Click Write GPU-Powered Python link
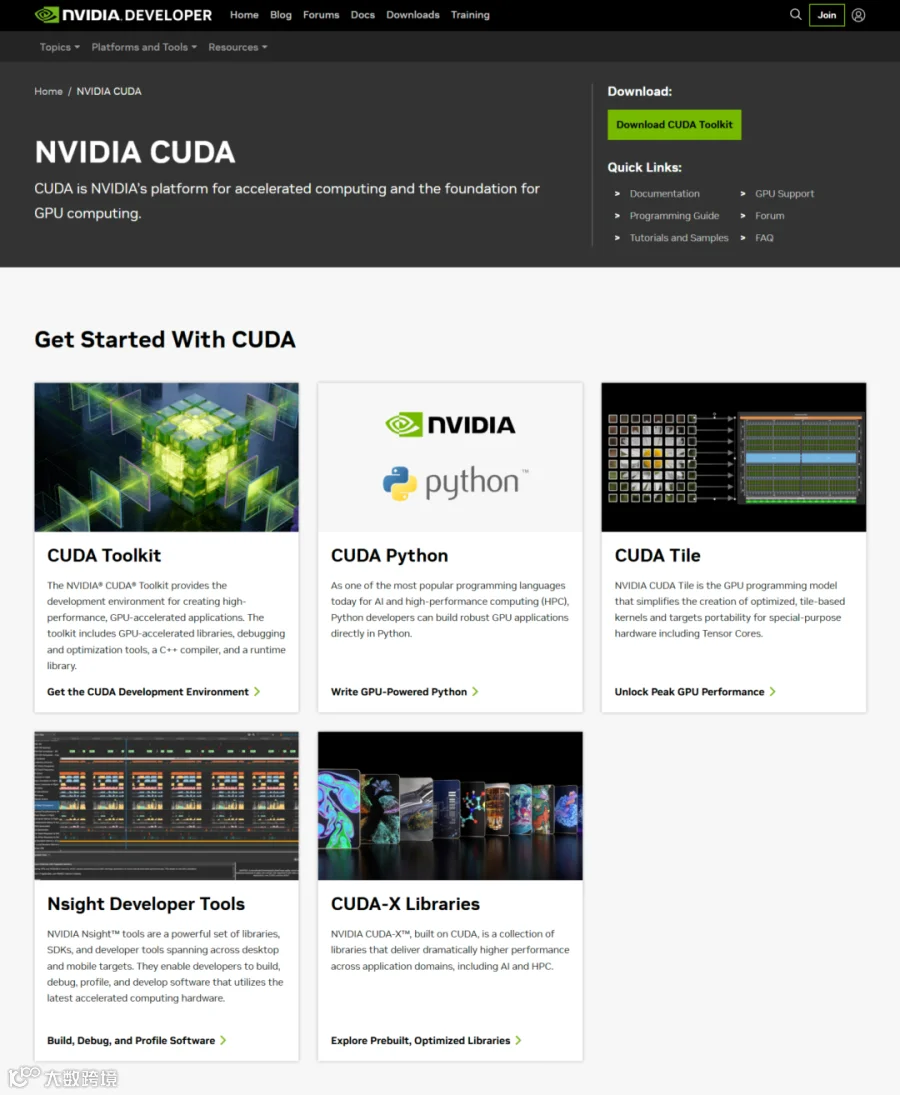Viewport: 900px width, 1095px height. tap(399, 691)
